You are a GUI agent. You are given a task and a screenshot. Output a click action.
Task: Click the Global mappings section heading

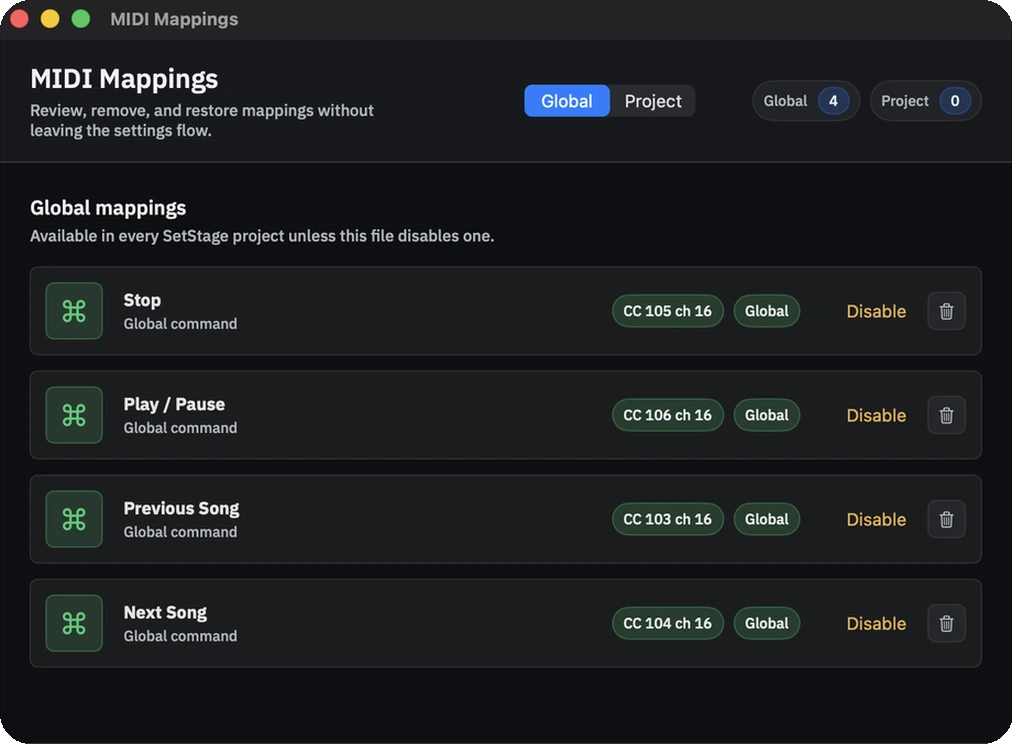click(108, 208)
